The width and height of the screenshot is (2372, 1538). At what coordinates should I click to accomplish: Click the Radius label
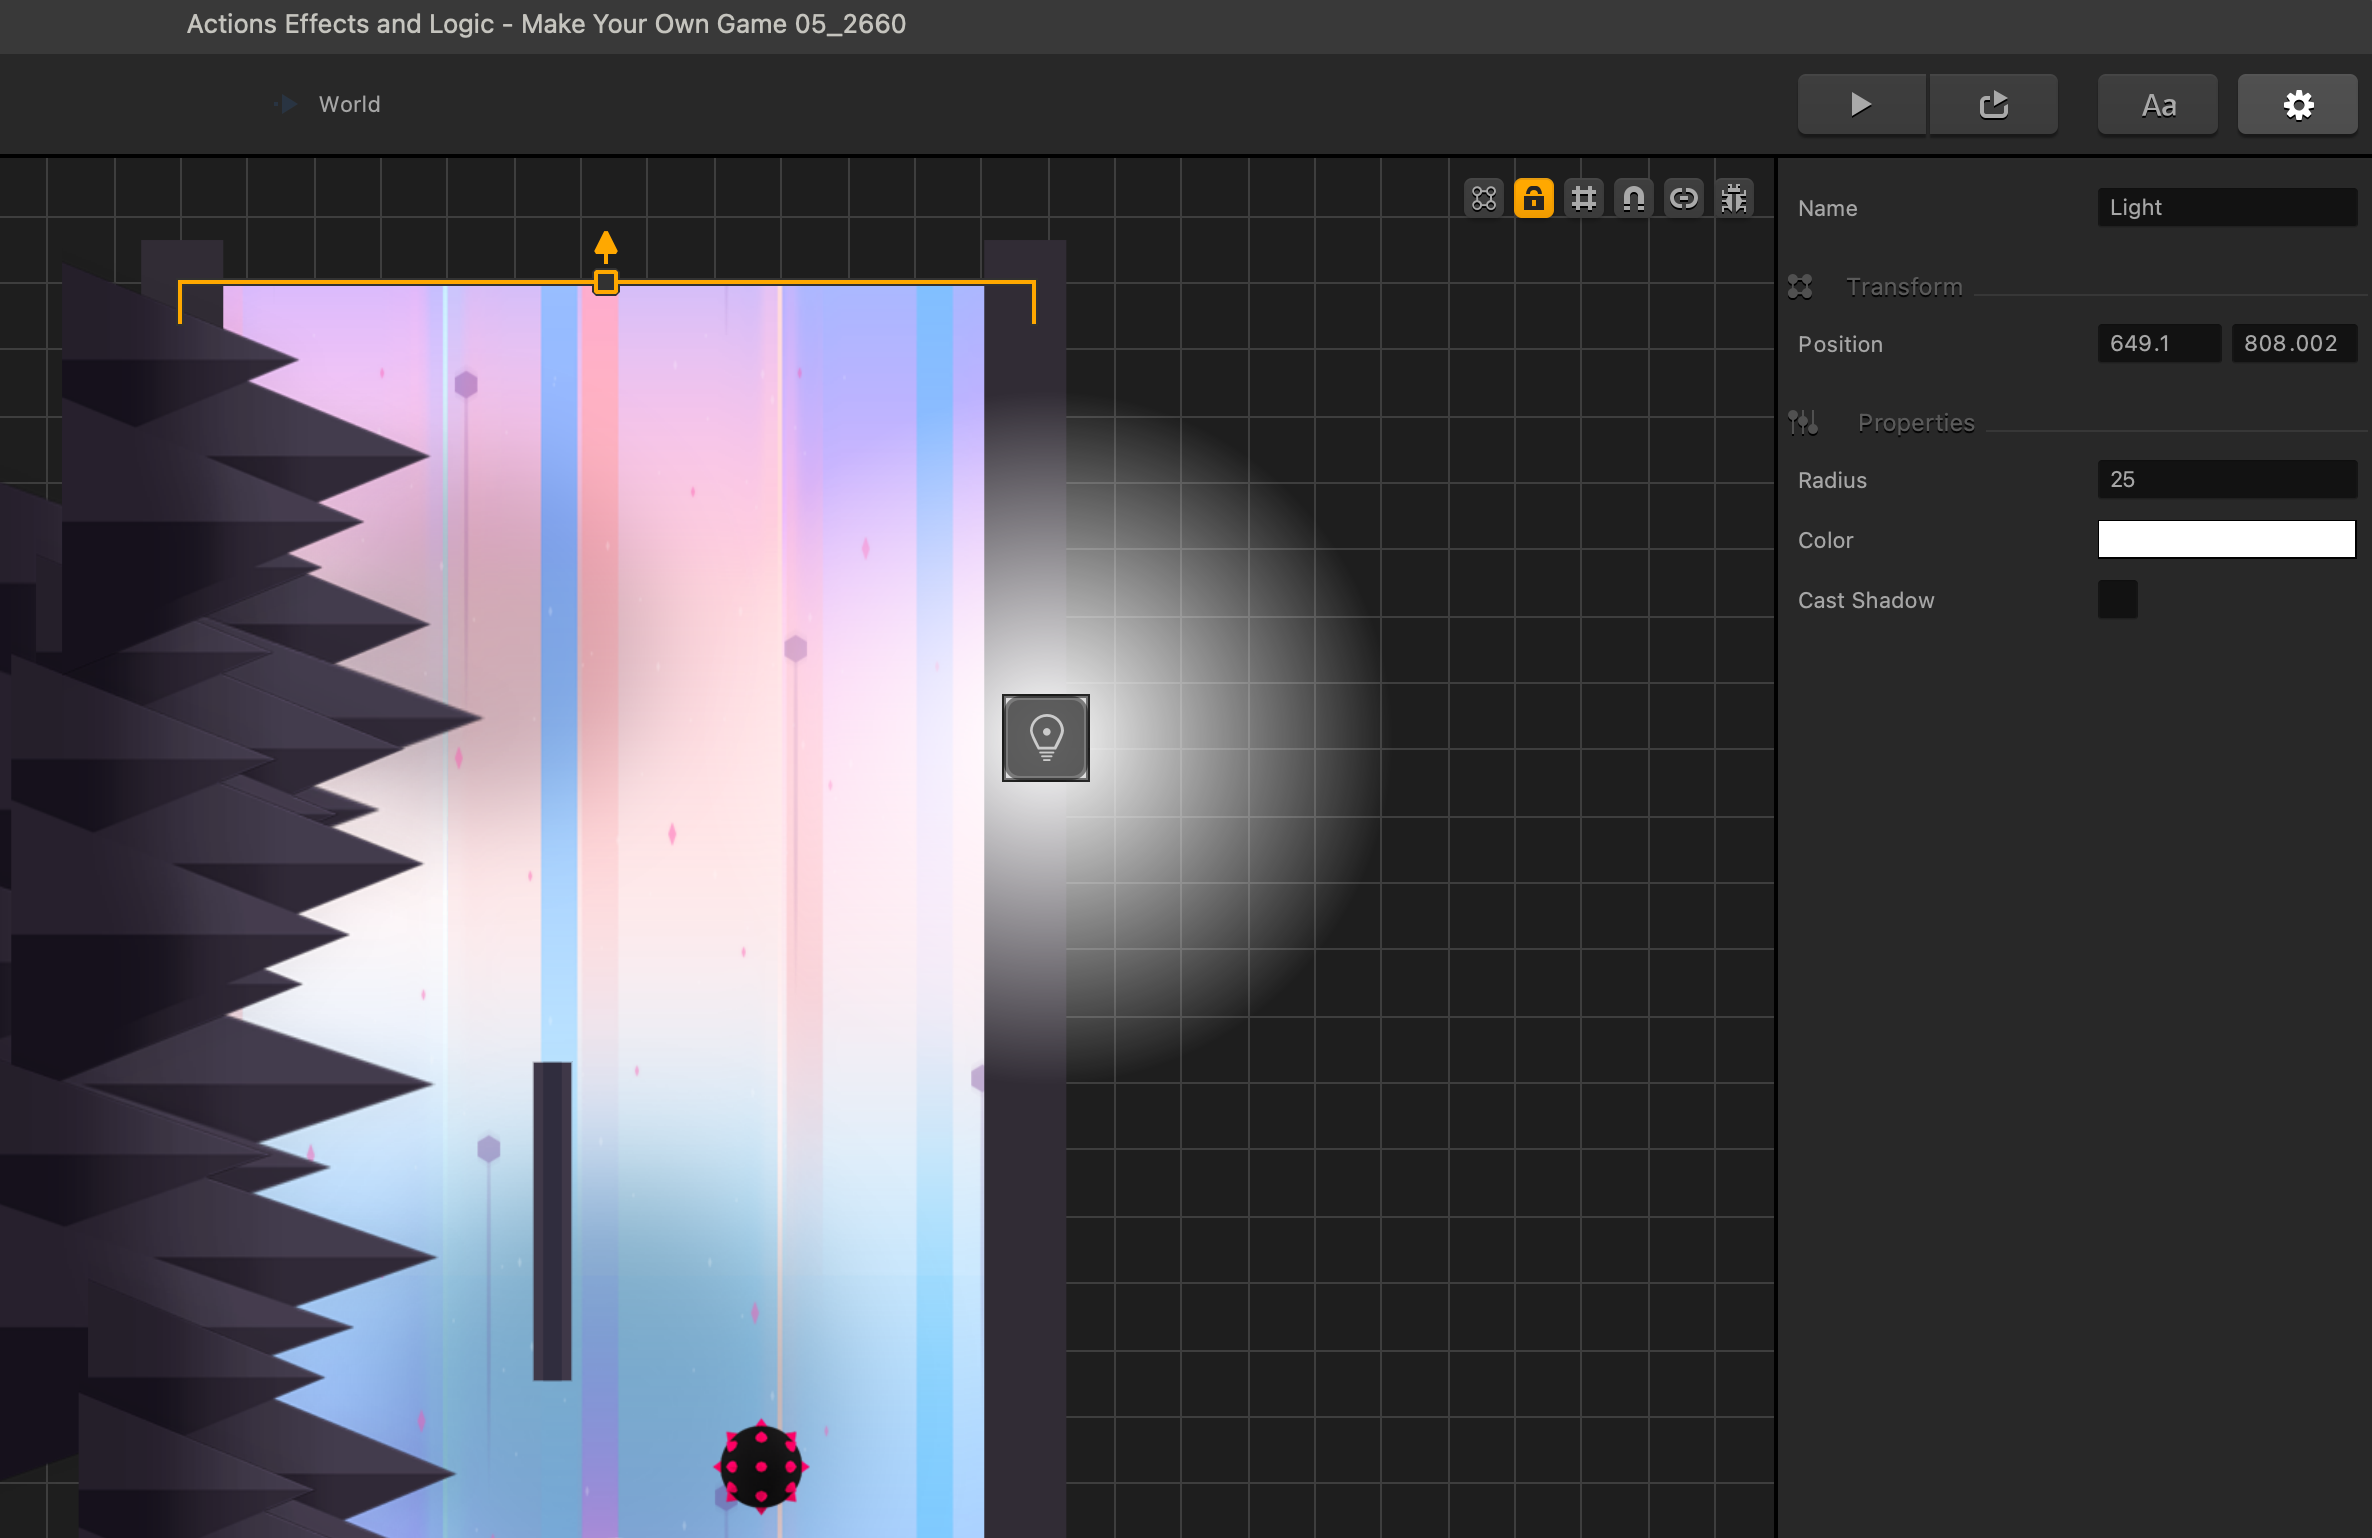tap(1832, 480)
